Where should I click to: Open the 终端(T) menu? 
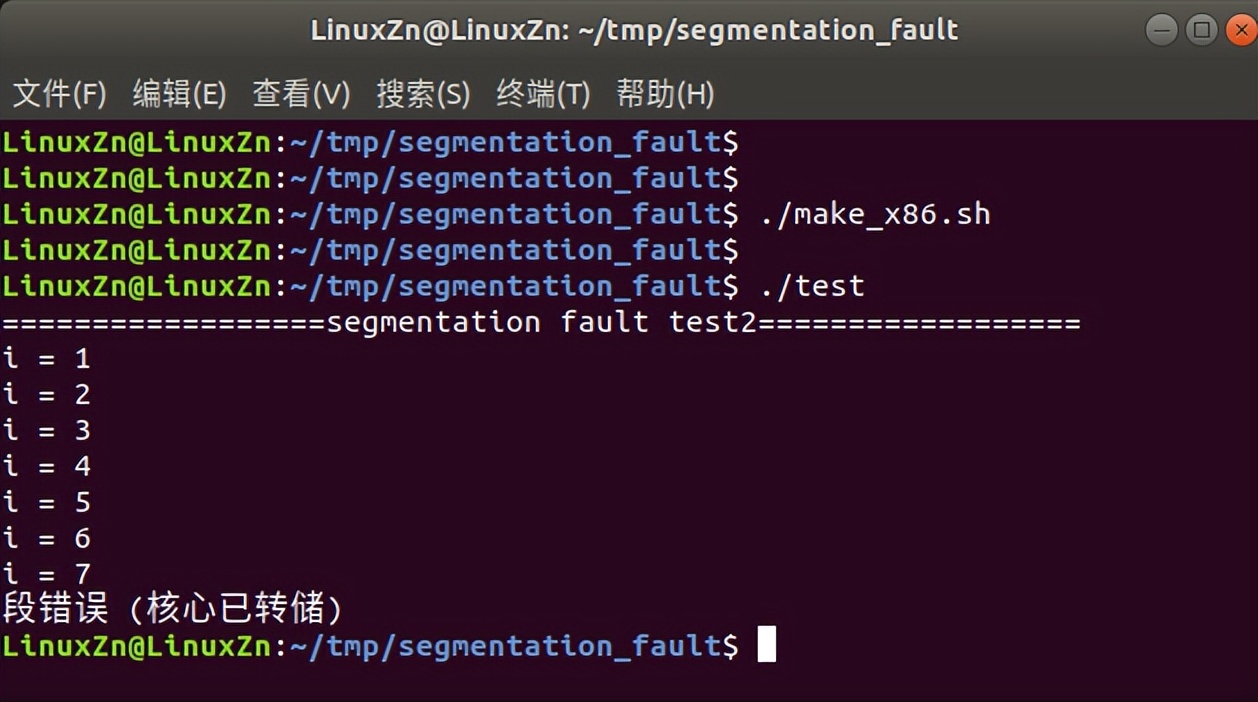pyautogui.click(x=543, y=95)
